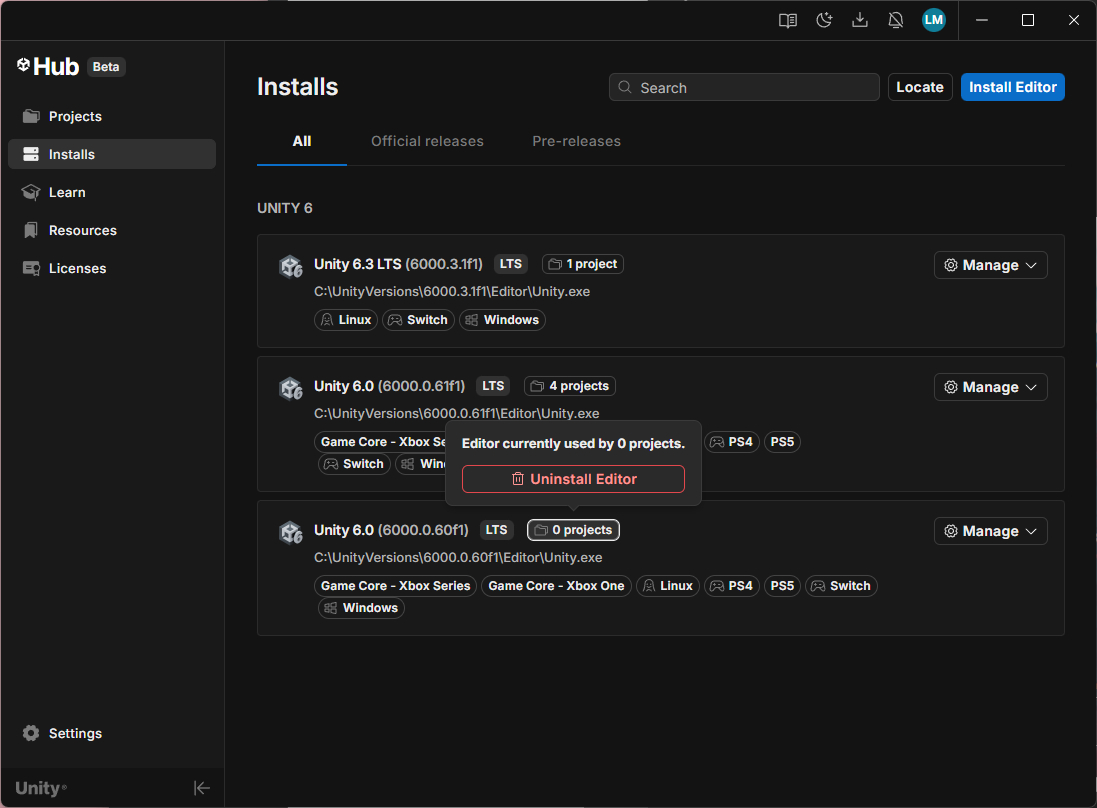The height and width of the screenshot is (808, 1097).
Task: Expand Manage dropdown for Unity 6000.0.61f1
Action: pos(990,387)
